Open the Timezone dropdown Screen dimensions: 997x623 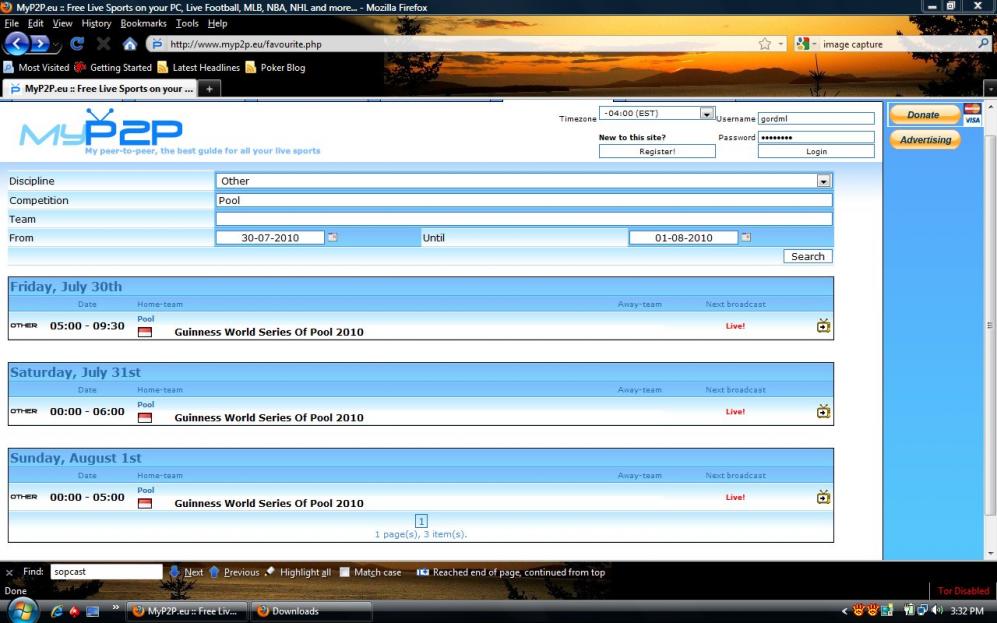[707, 114]
